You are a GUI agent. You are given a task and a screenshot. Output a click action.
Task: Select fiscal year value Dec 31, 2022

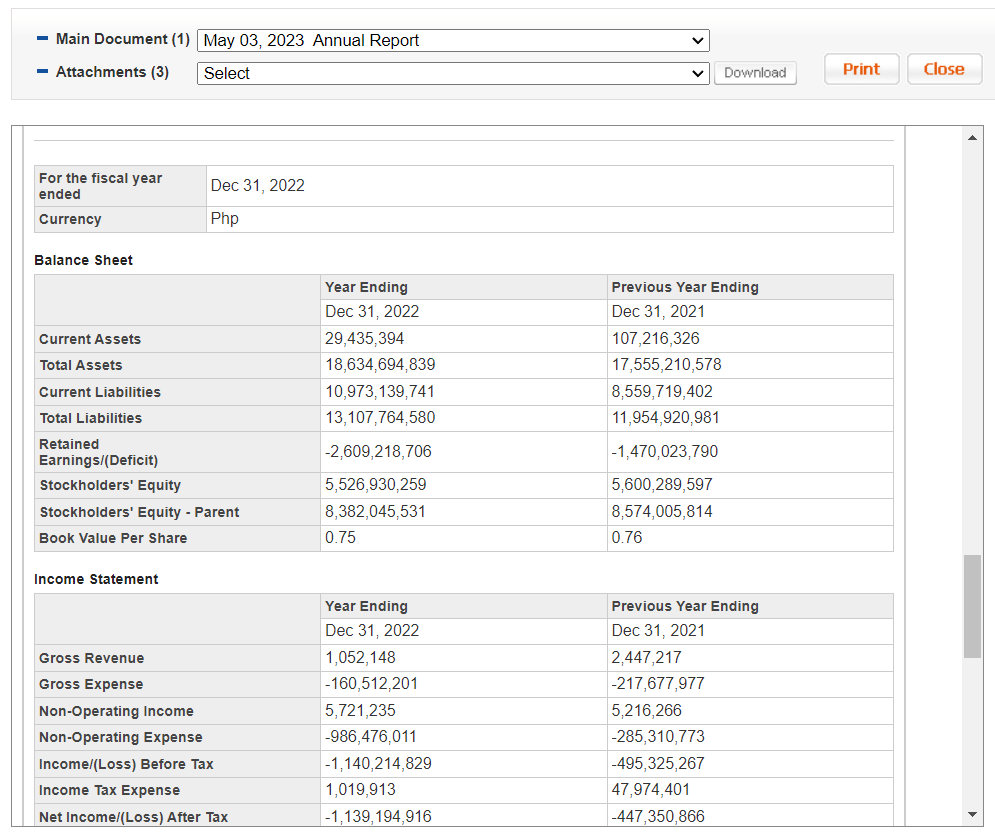258,185
